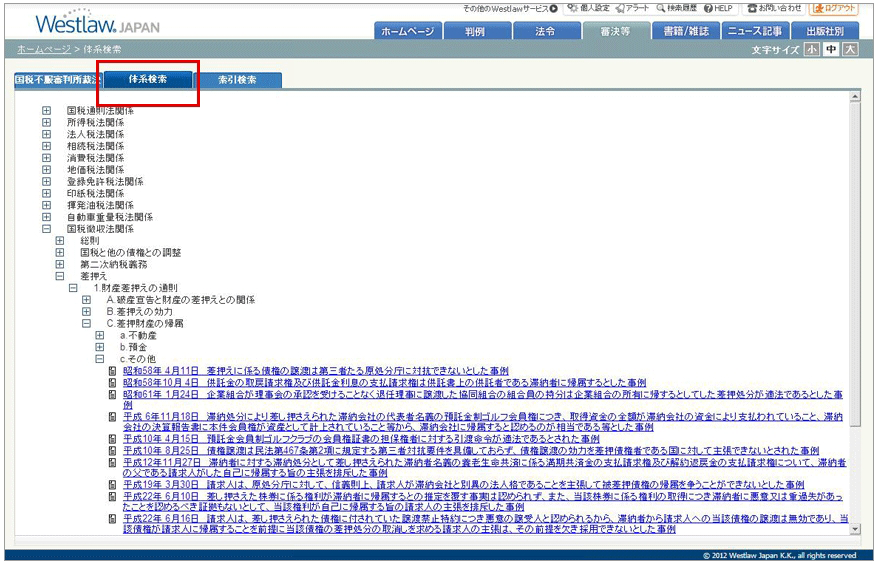Click ホームページ breadcrumb link
Screen dimensions: 876x562
(x=44, y=49)
